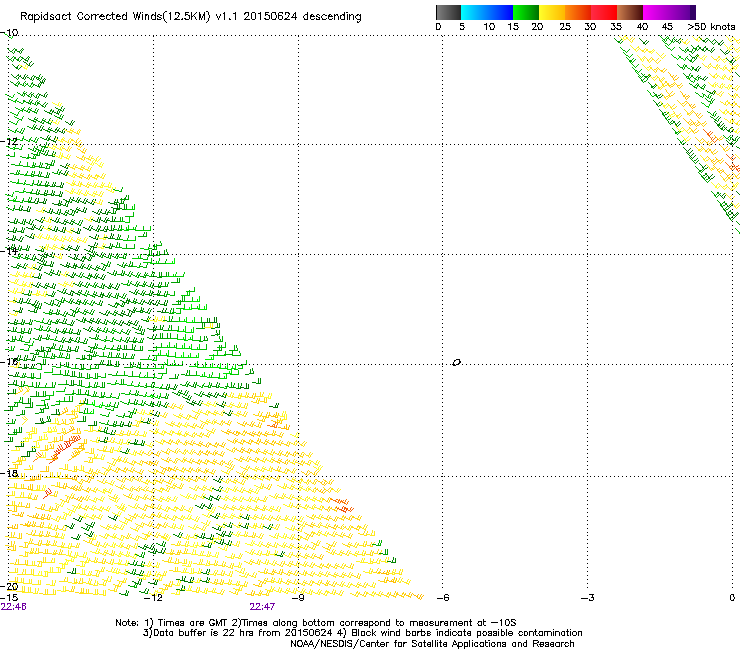740x650 pixels.
Task: Click the '>50 knots' legend label
Action: 711,27
